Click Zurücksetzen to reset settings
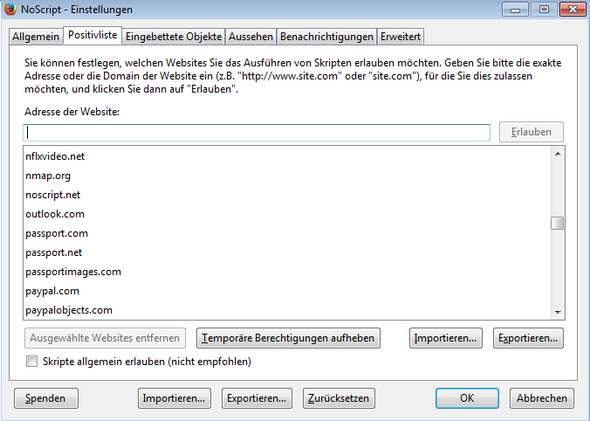 tap(339, 398)
